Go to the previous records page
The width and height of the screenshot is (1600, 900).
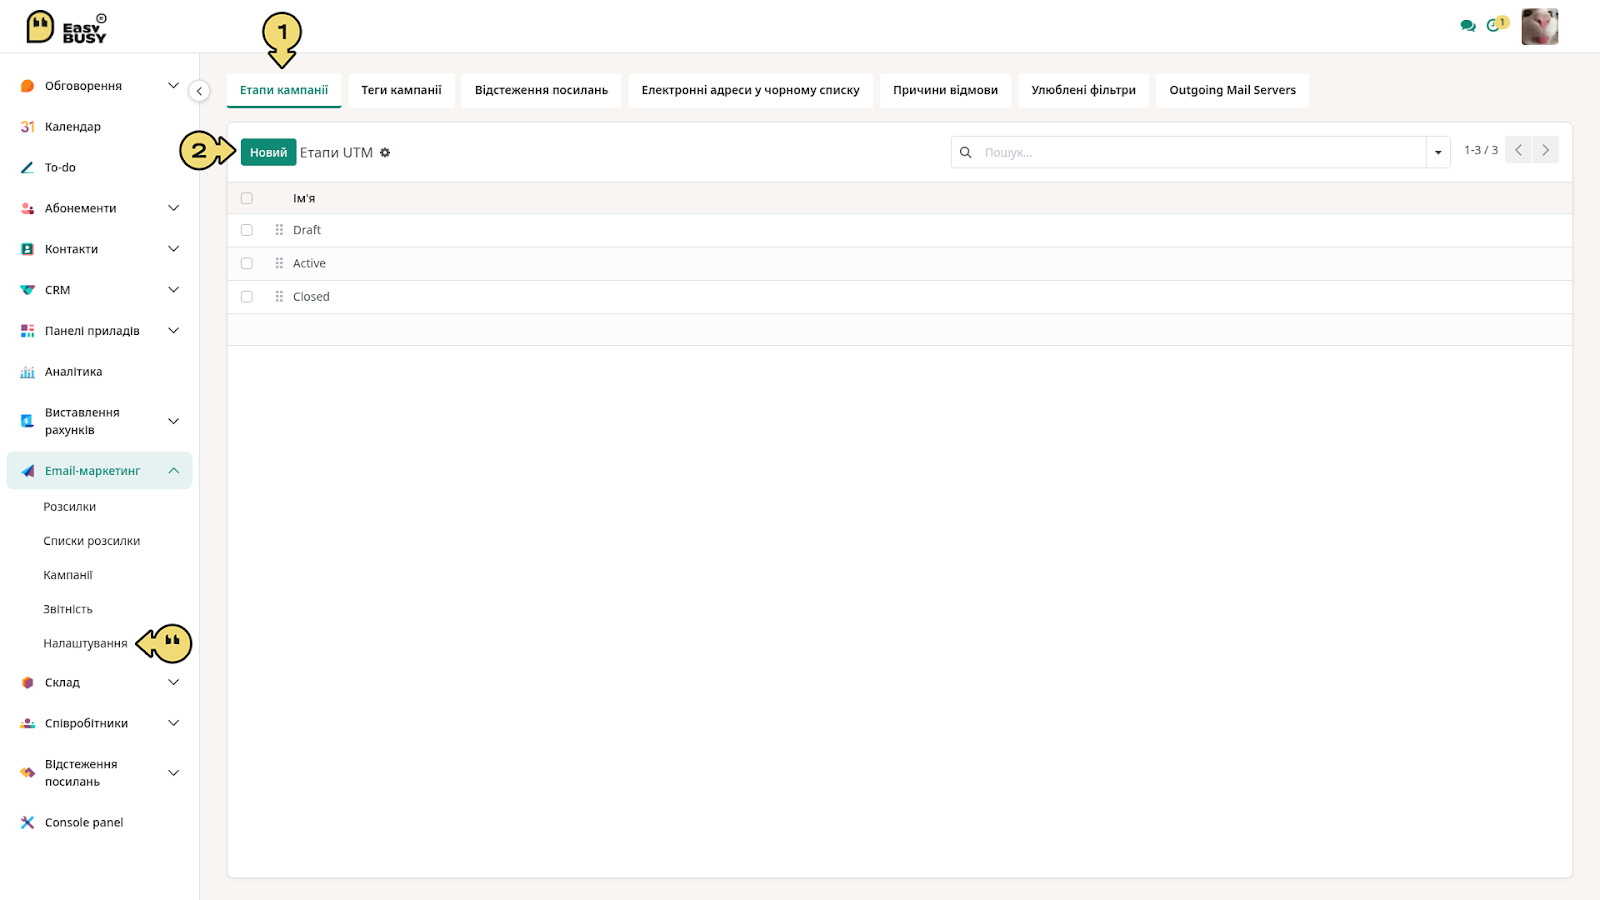[1518, 150]
